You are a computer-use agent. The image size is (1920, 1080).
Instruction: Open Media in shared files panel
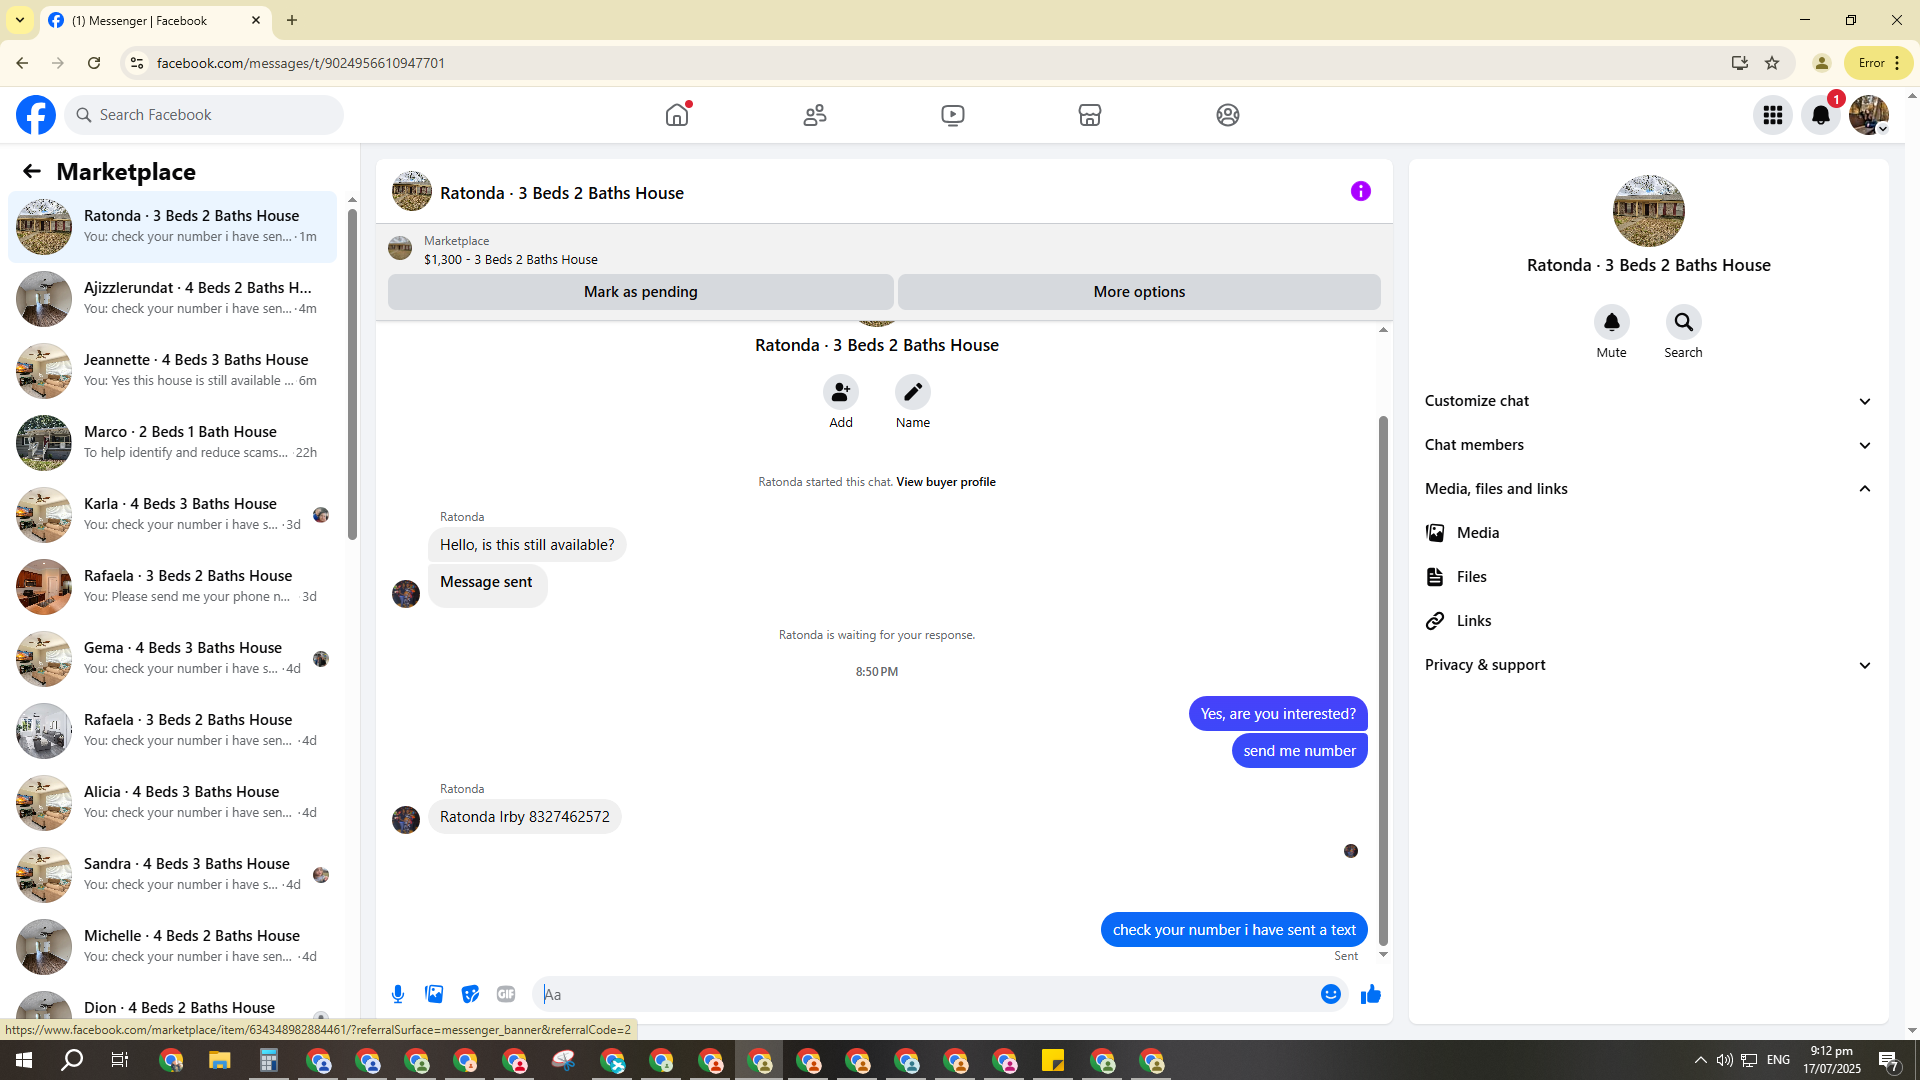1648,533
